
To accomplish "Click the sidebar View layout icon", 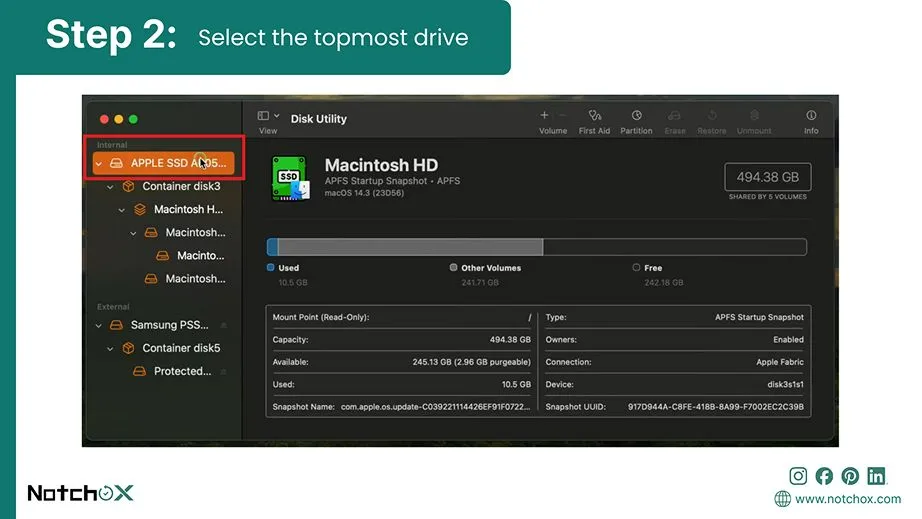I will pos(263,116).
